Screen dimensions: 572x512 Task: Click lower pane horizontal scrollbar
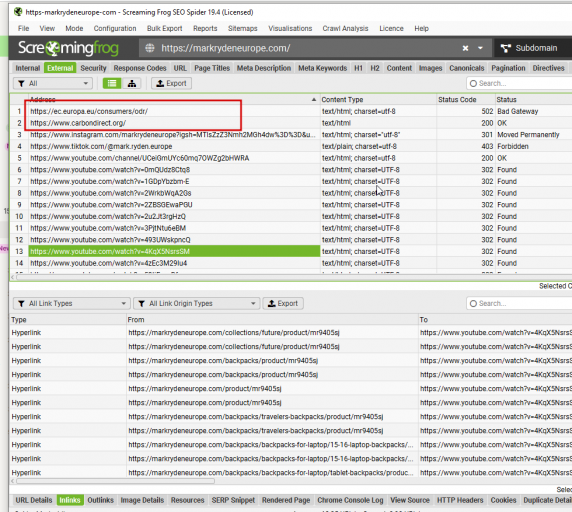click(115, 481)
